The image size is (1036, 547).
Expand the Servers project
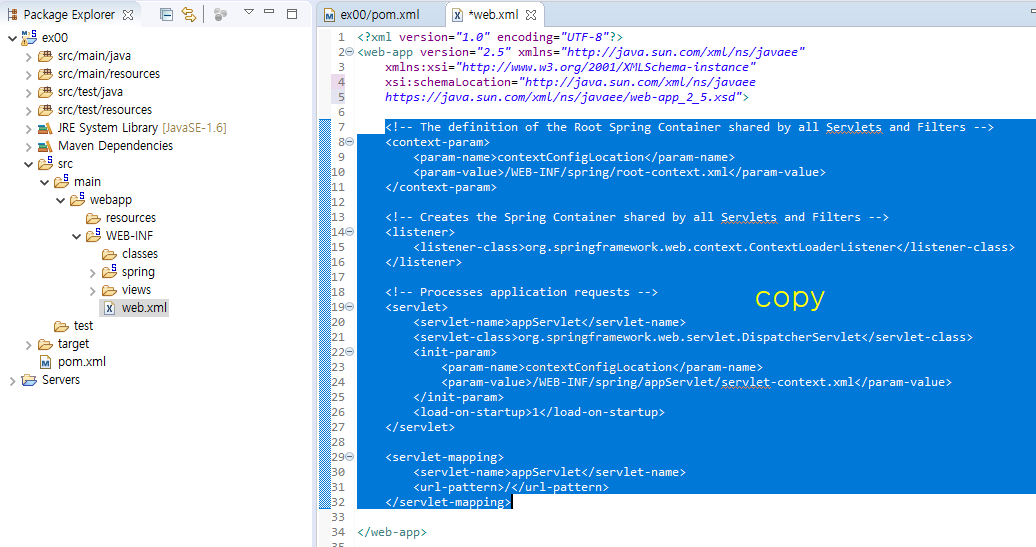pos(12,381)
